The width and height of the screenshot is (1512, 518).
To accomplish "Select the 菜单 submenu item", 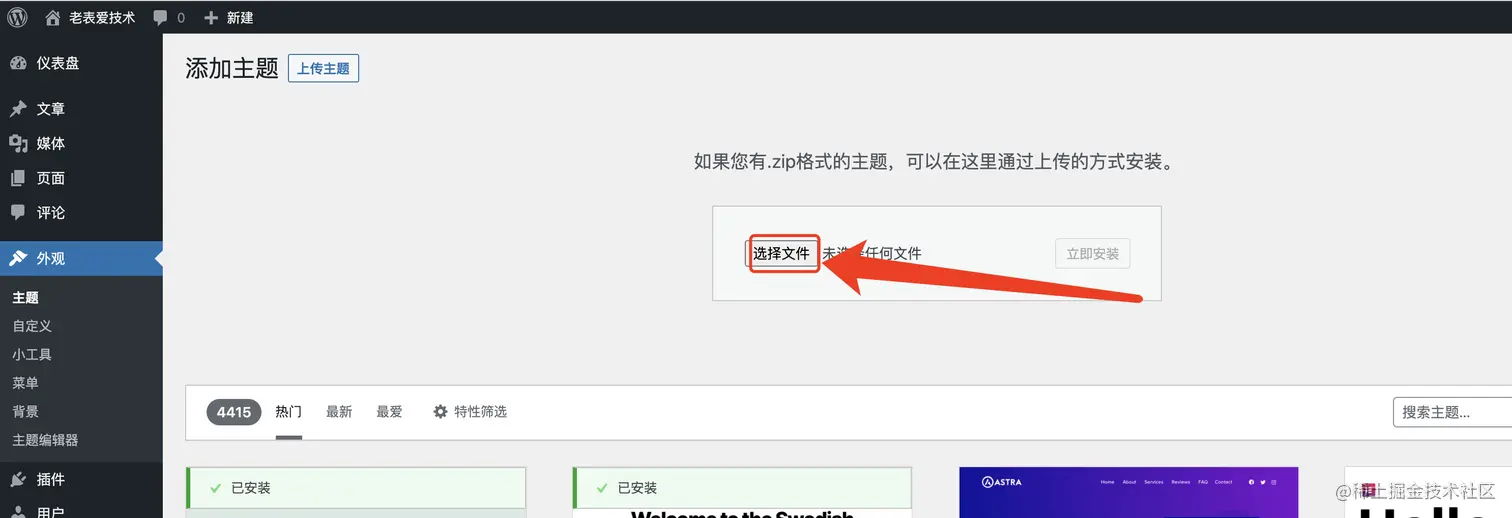I will pos(25,383).
